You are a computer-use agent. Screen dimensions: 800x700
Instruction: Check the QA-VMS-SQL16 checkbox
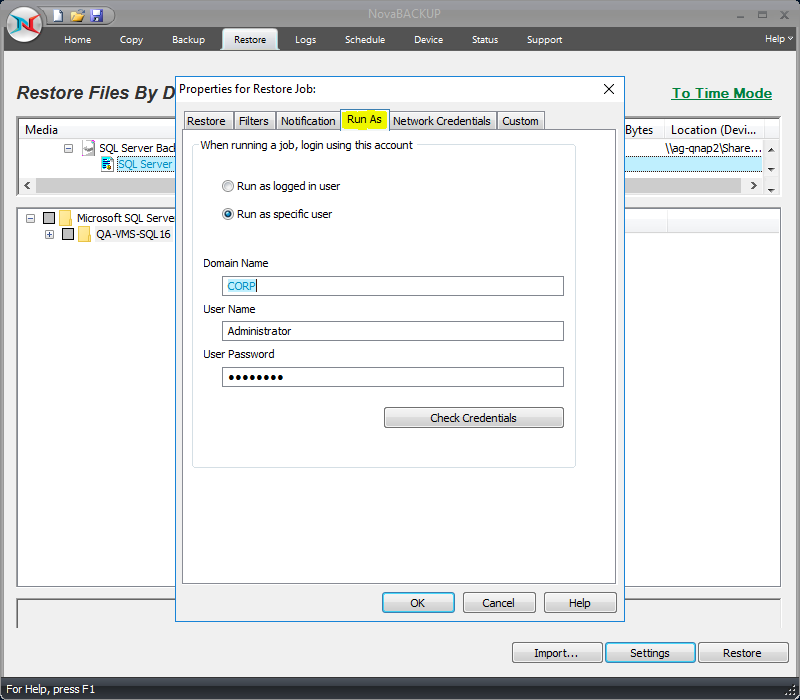point(68,234)
